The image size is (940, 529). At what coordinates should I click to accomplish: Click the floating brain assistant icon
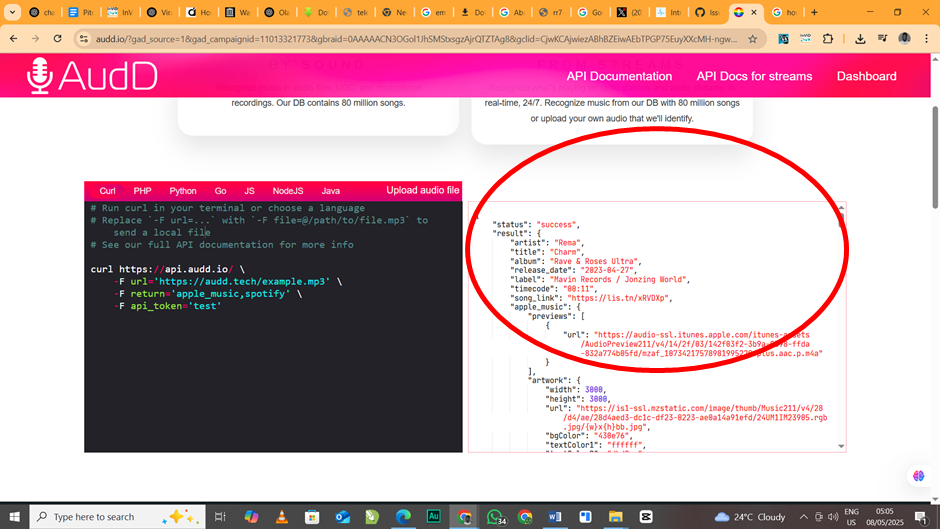tap(918, 476)
